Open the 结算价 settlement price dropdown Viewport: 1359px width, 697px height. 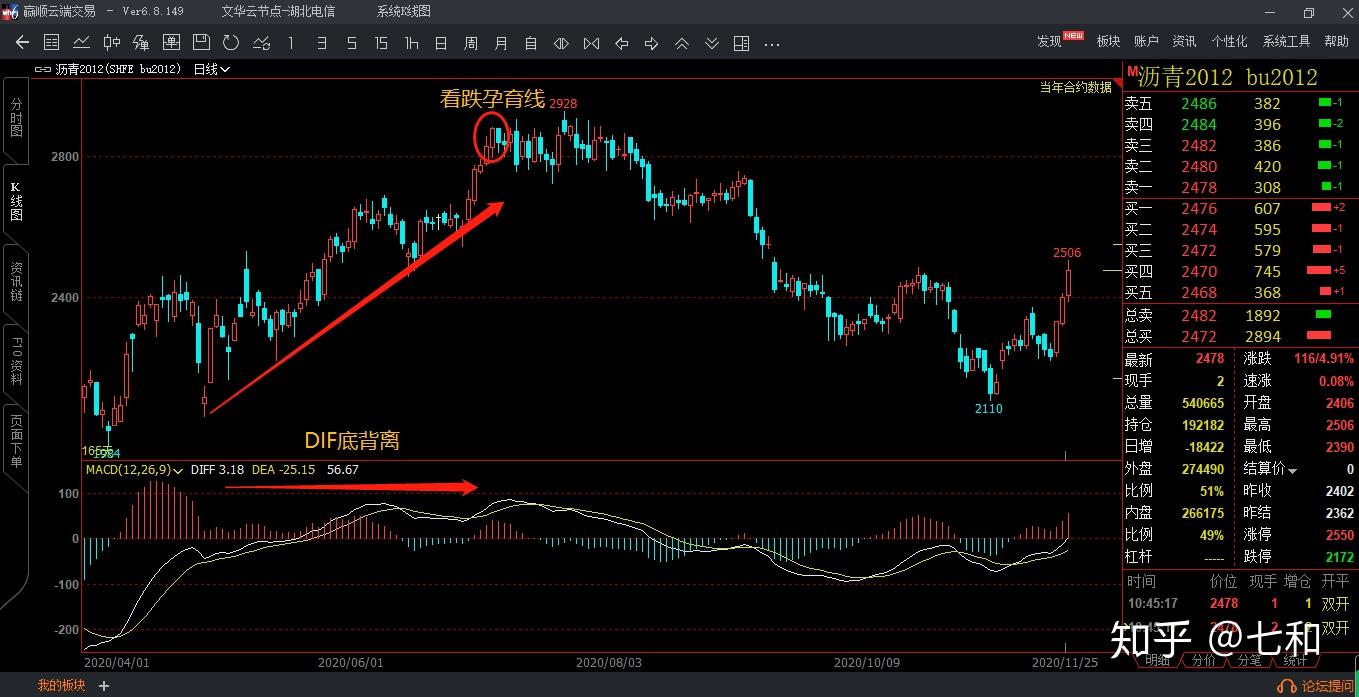(1289, 469)
